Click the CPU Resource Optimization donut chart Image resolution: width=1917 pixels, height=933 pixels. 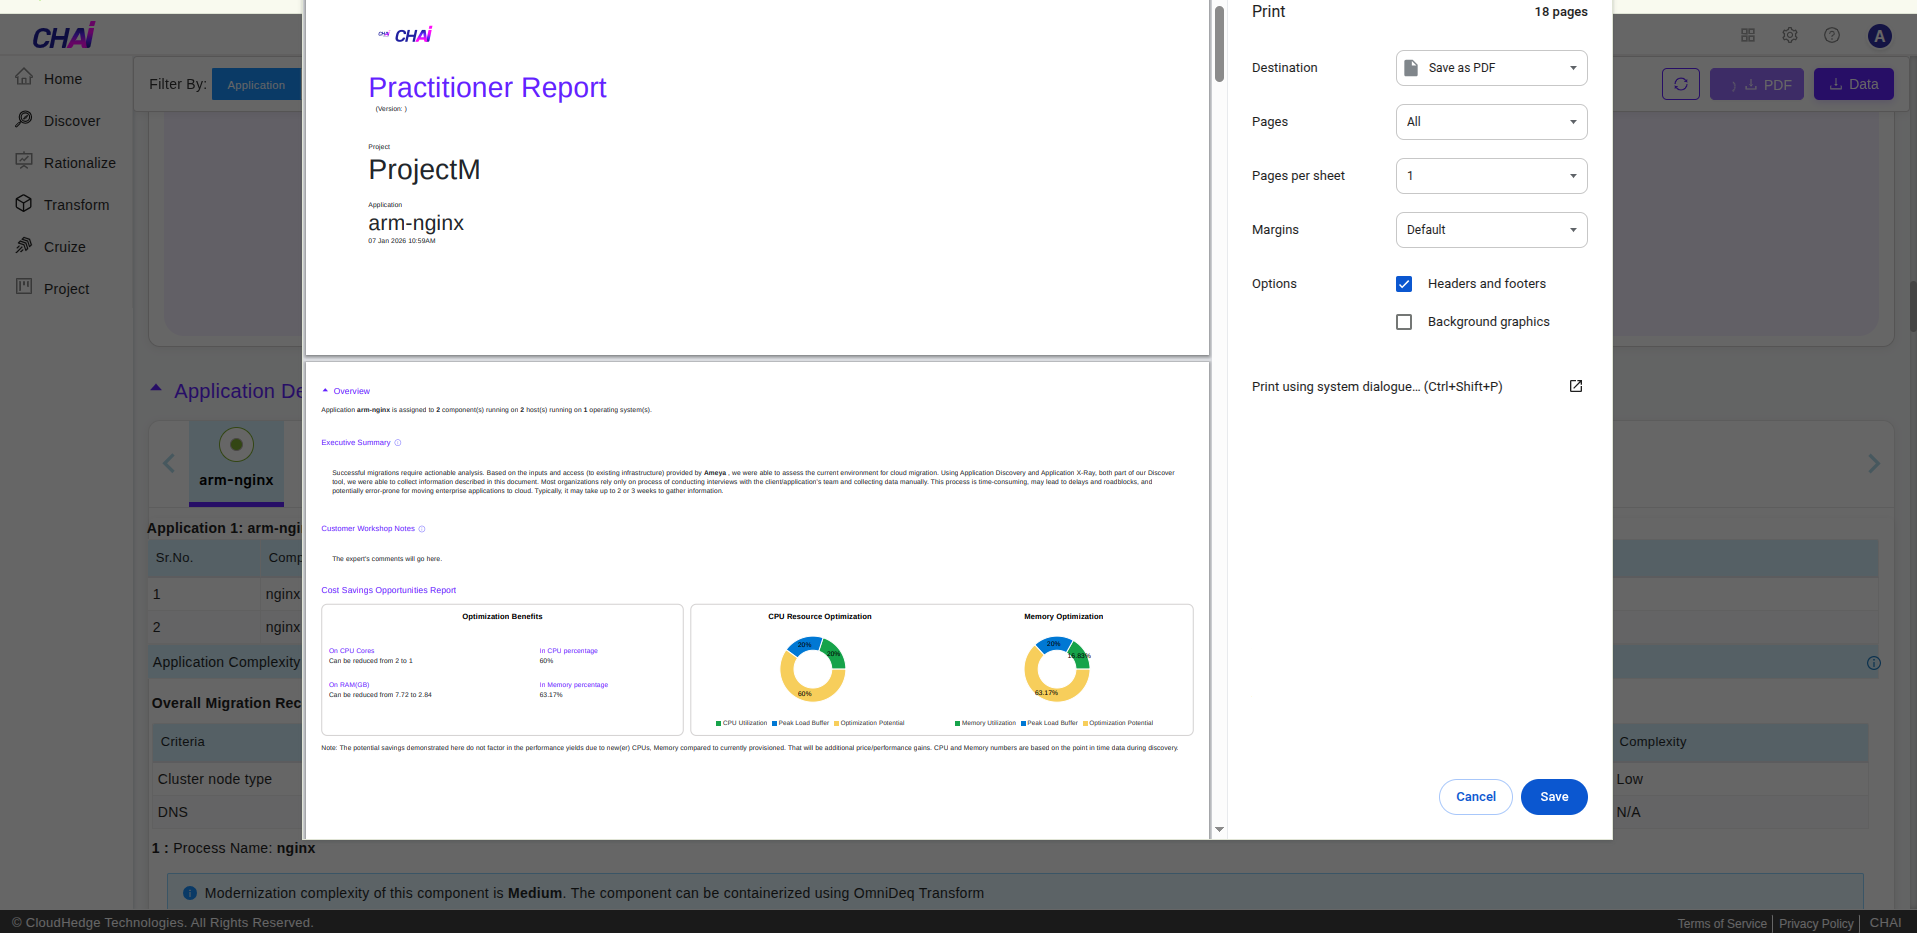point(813,669)
